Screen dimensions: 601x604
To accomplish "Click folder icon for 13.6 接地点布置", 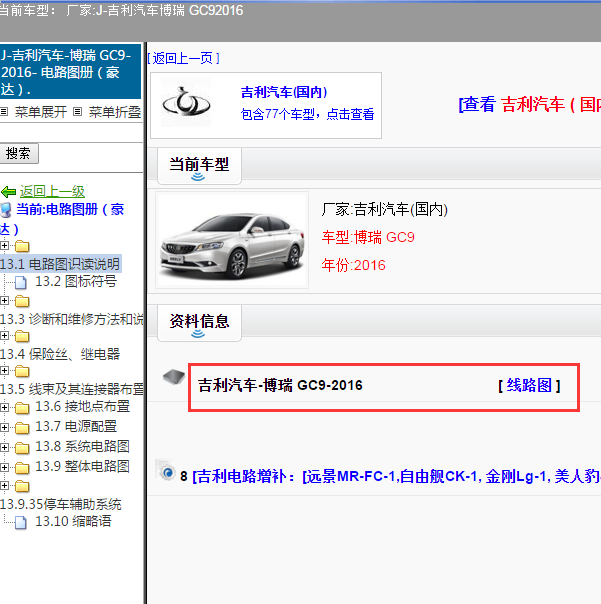I will tap(22, 407).
